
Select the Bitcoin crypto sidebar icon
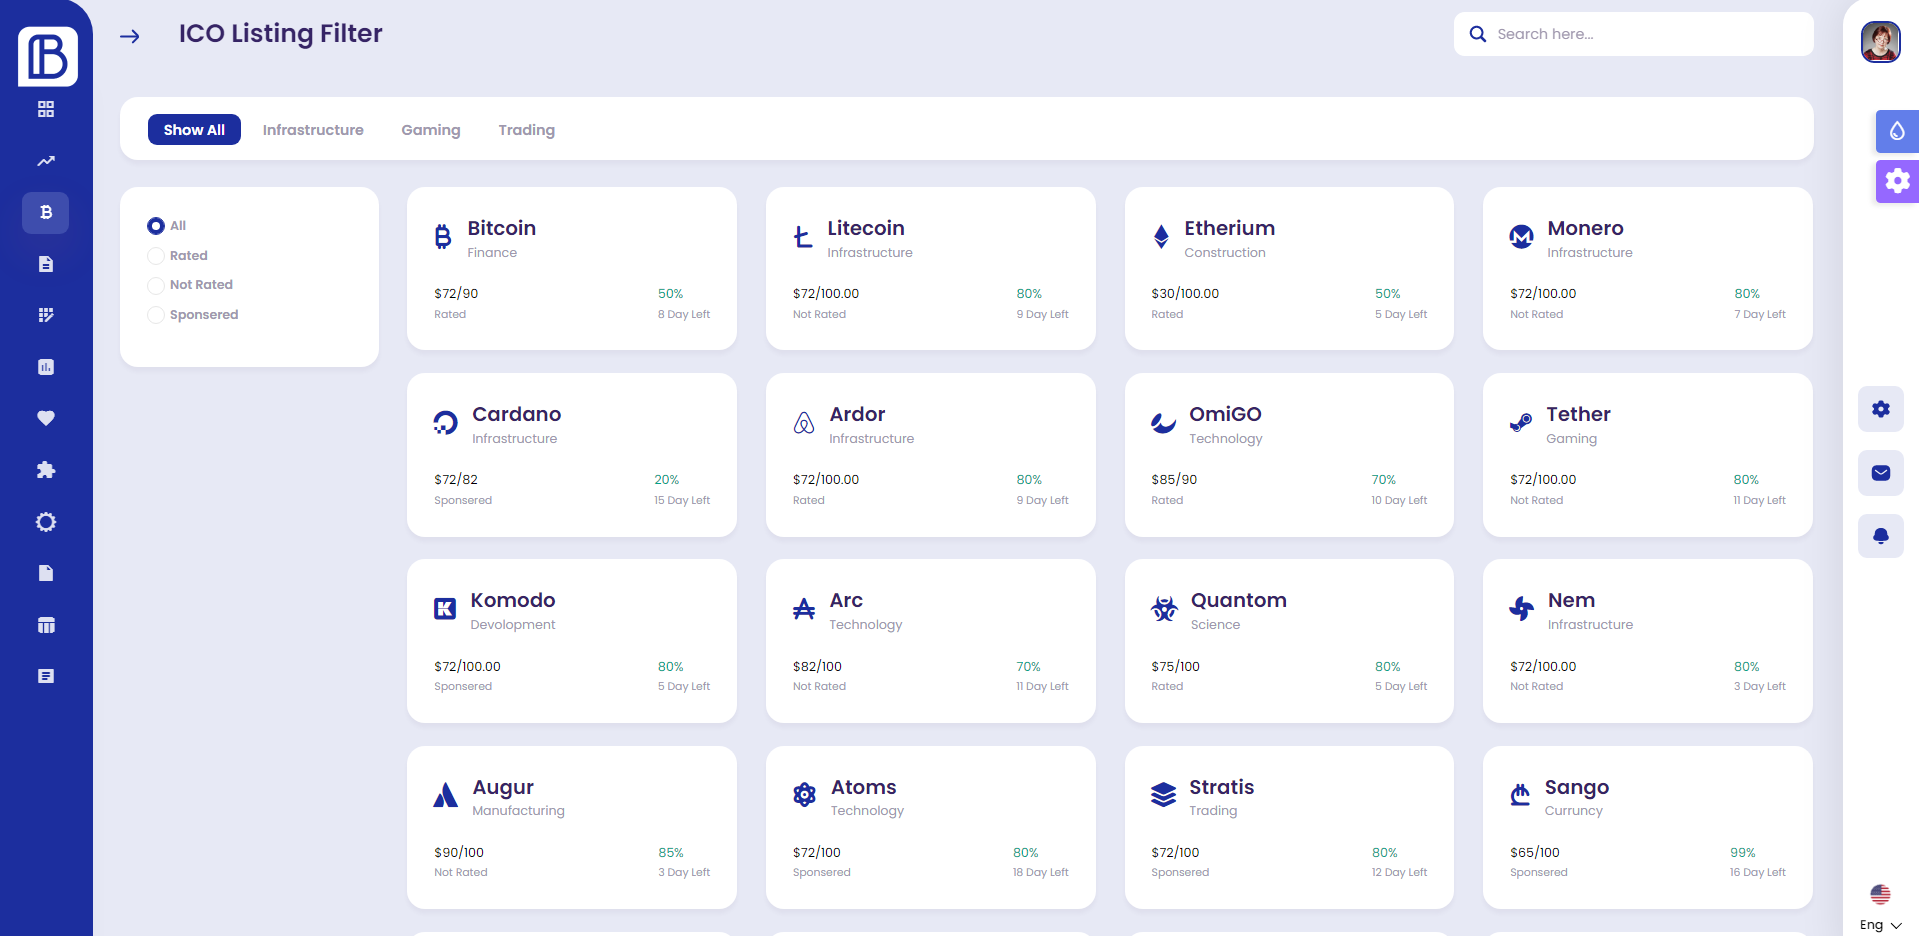pos(46,212)
